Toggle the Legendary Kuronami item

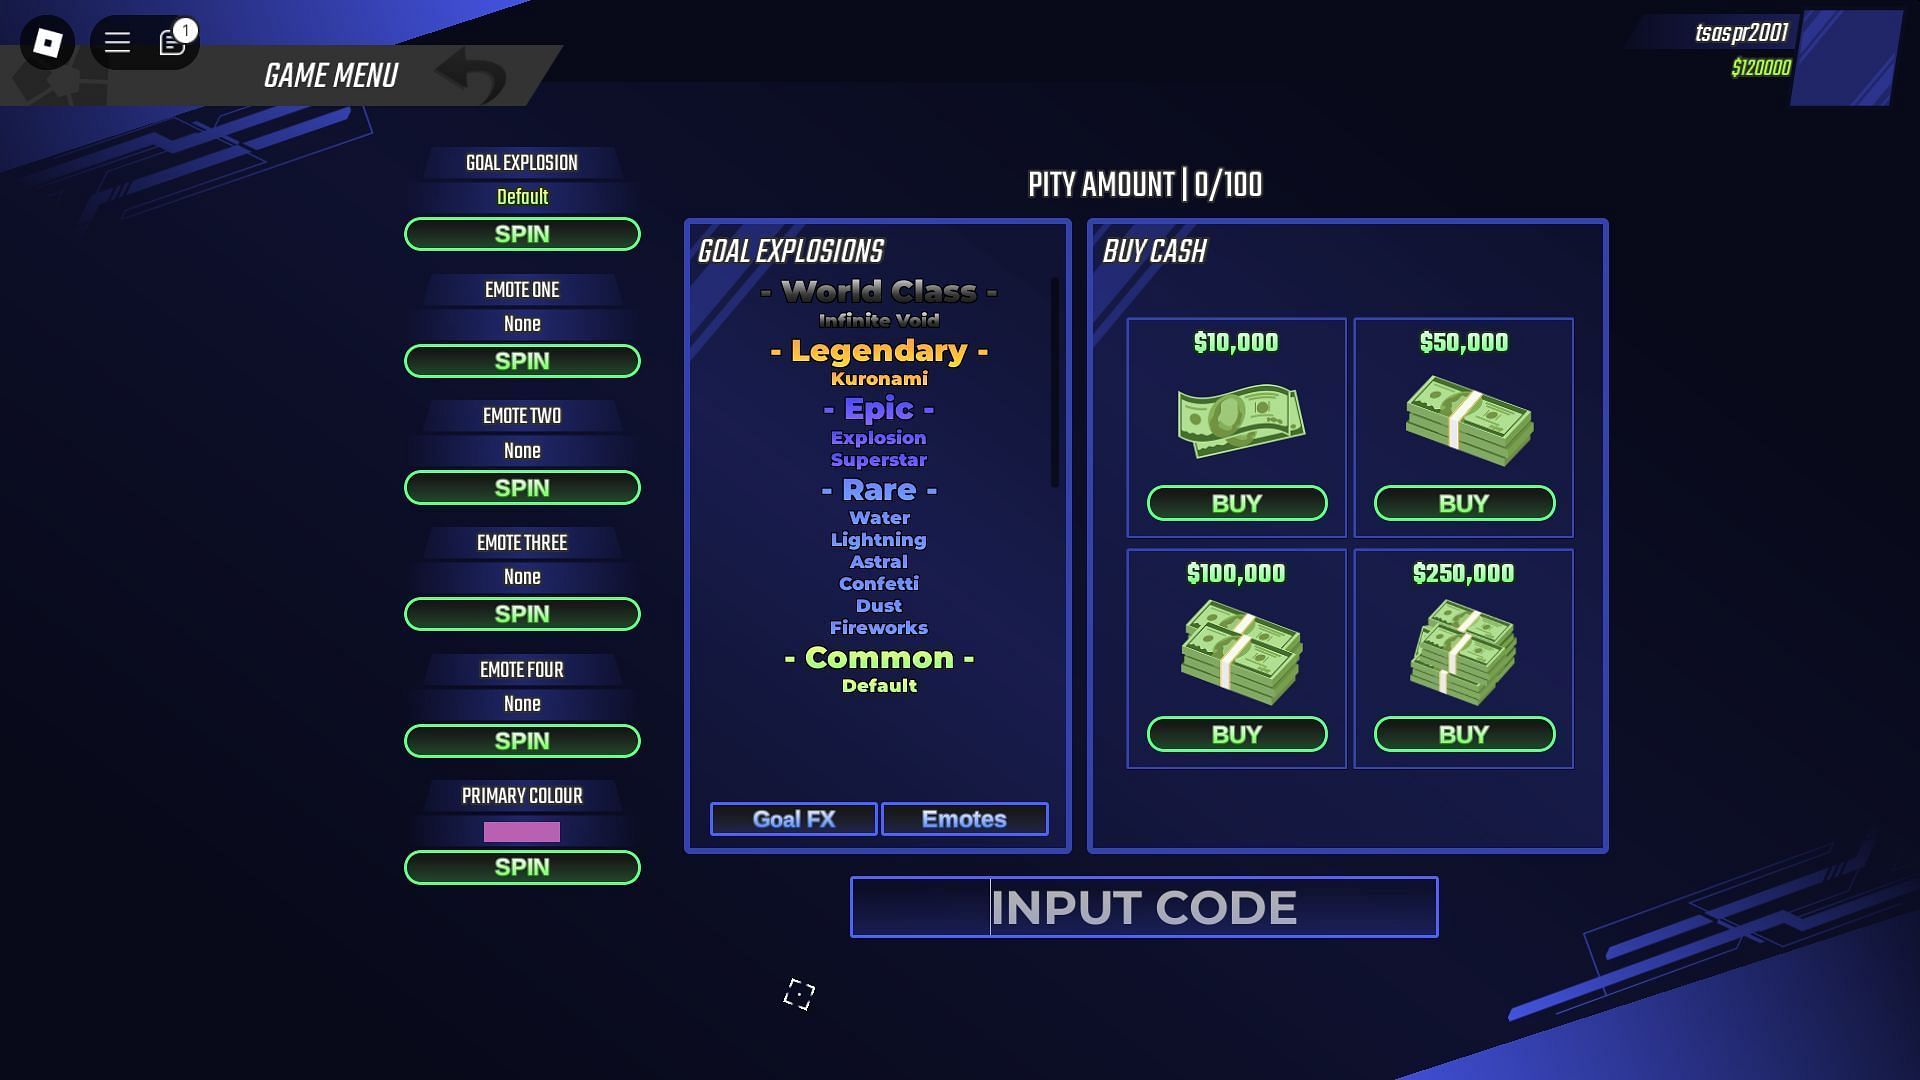878,380
